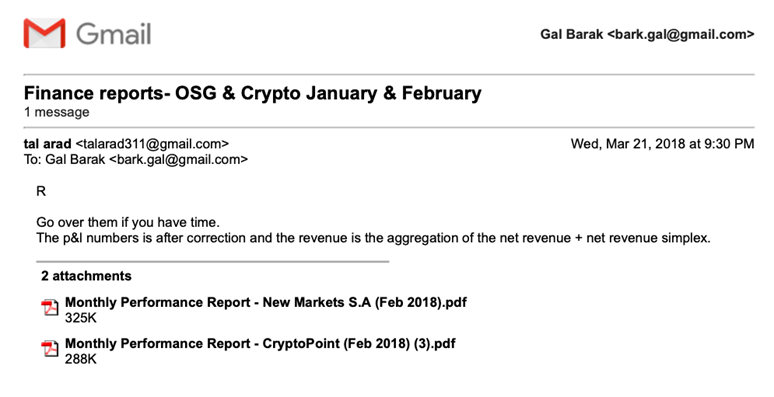
Task: Click the red Gmail envelope logo
Action: click(44, 33)
